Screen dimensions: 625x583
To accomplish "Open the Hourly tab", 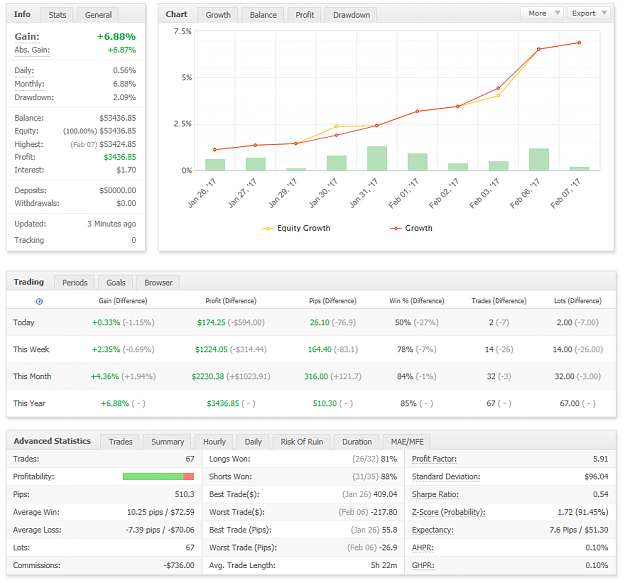I will 214,442.
